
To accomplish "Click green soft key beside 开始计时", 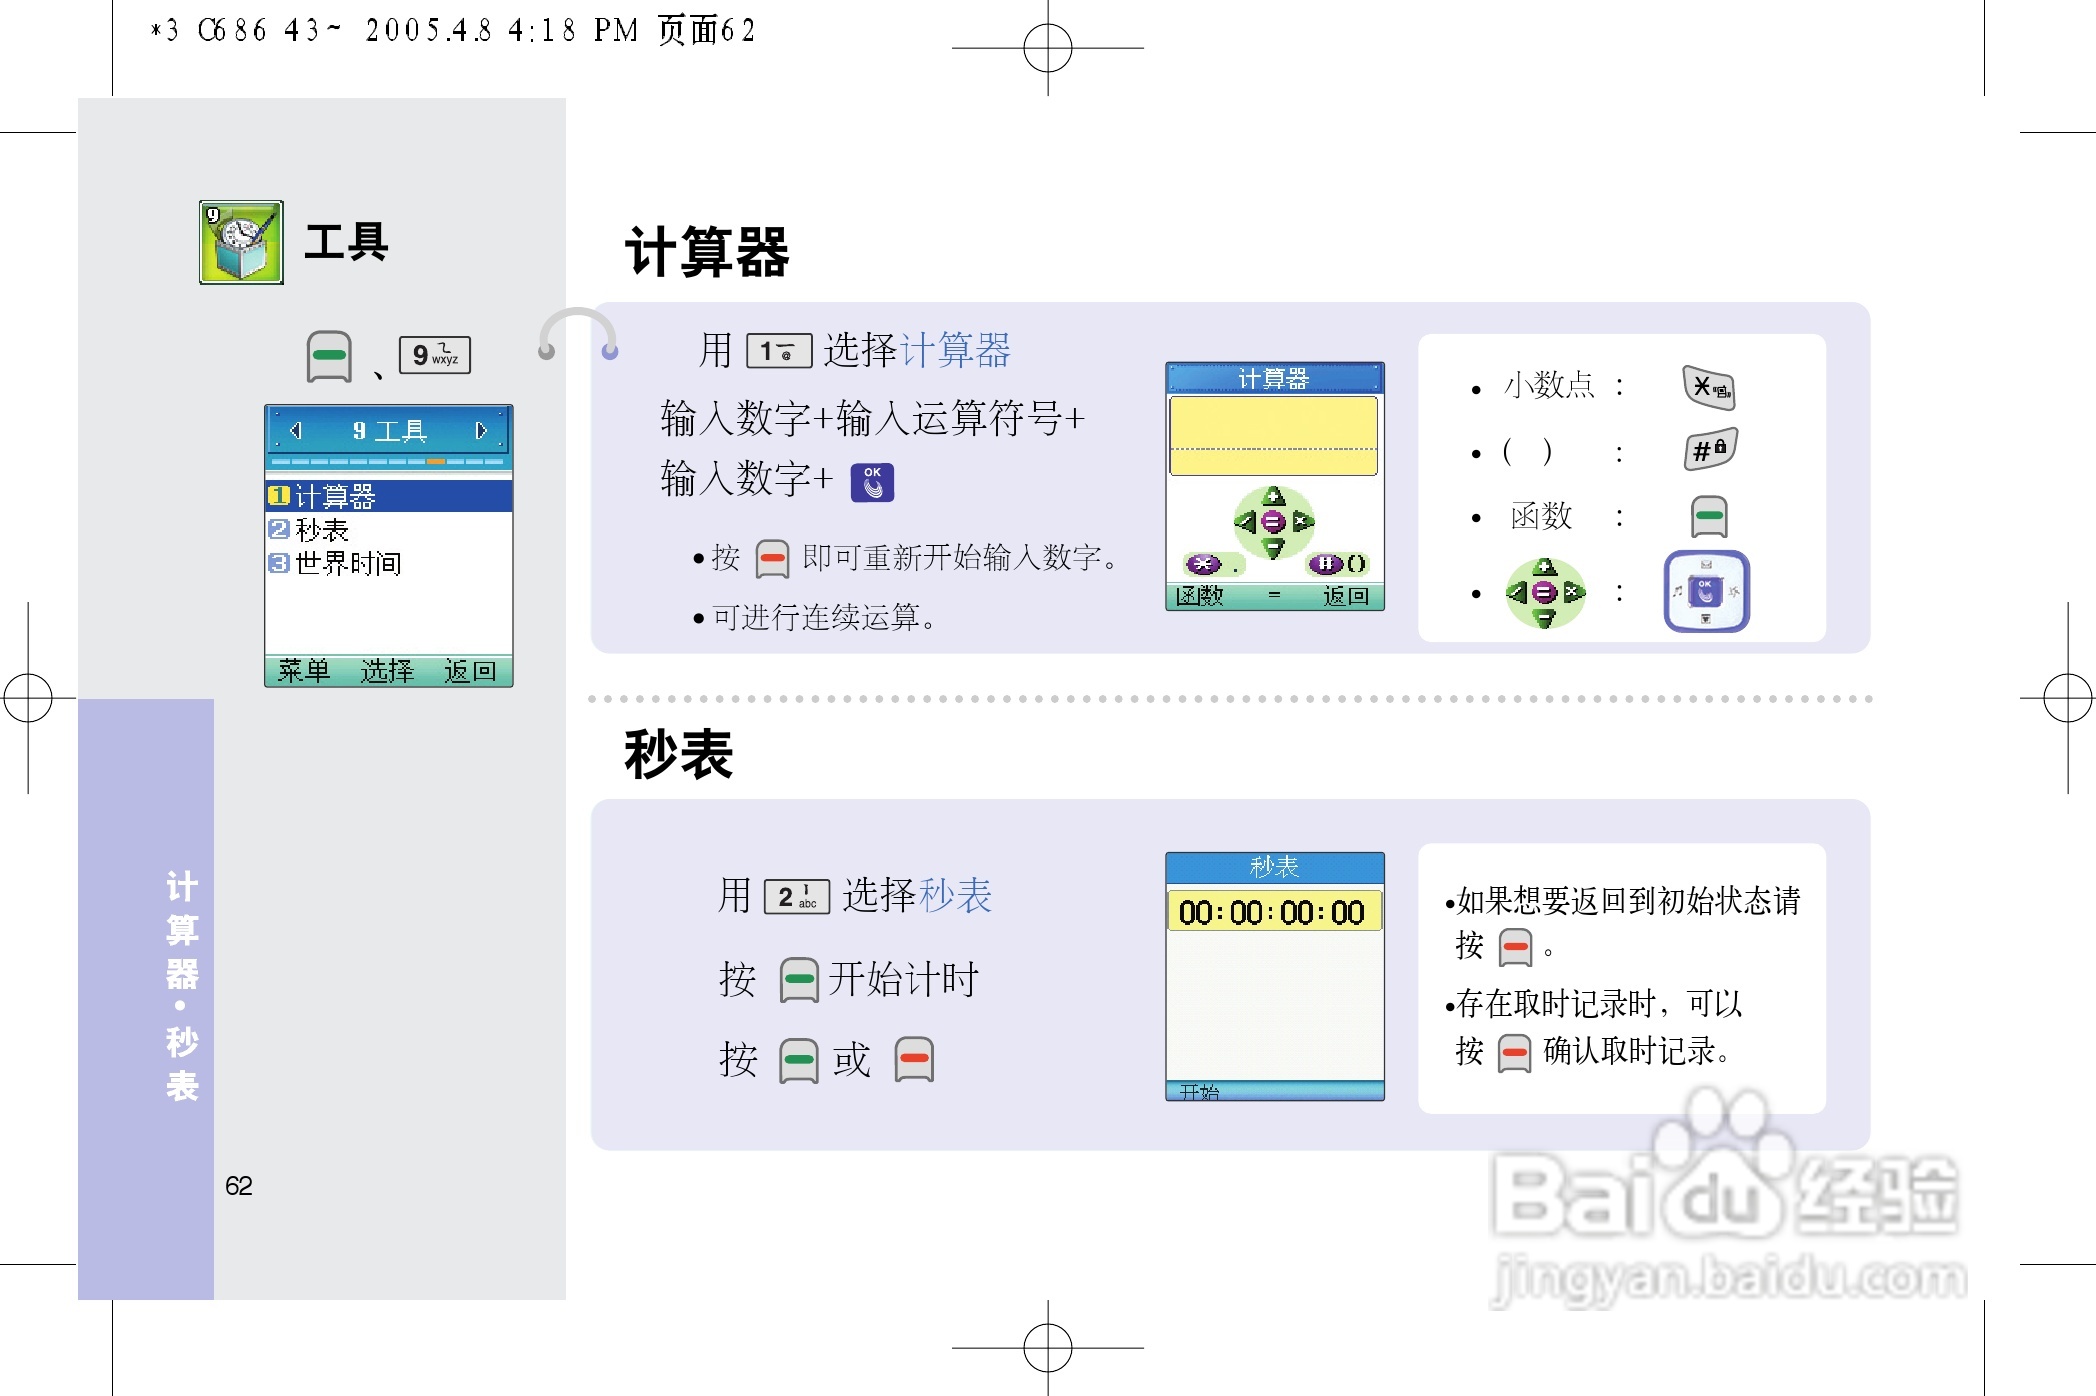I will pos(799,980).
